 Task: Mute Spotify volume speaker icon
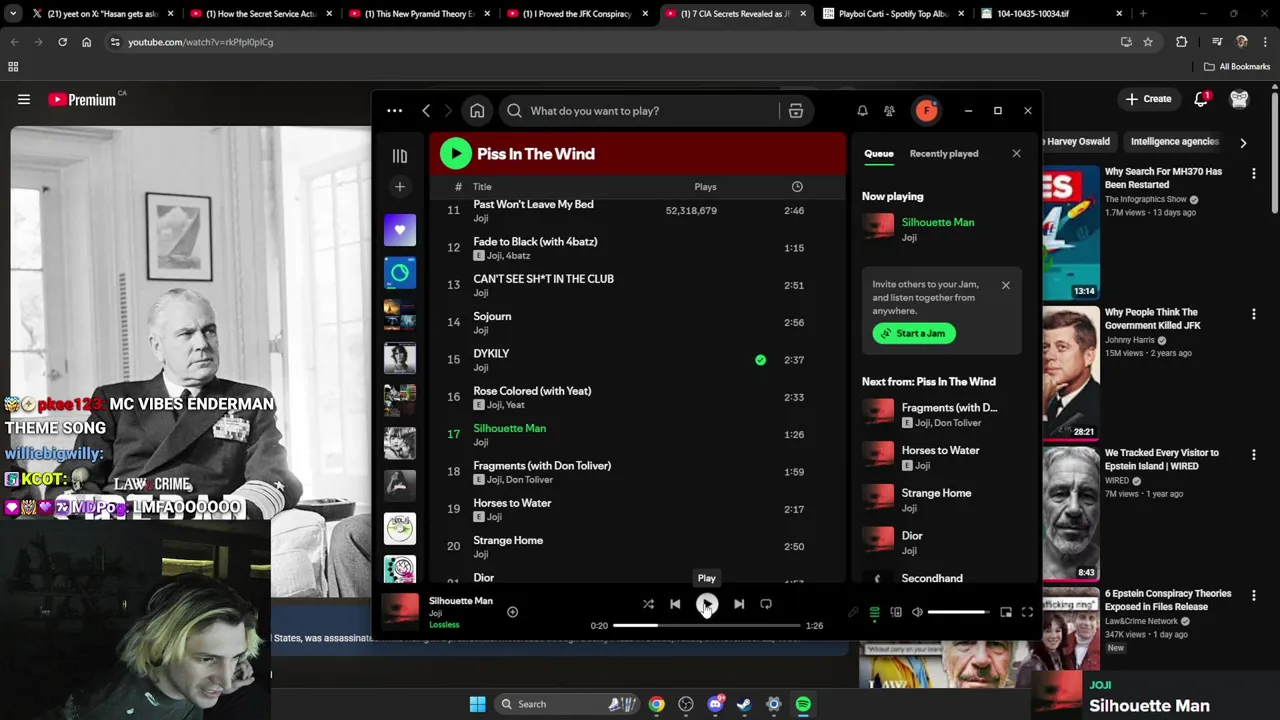[917, 612]
